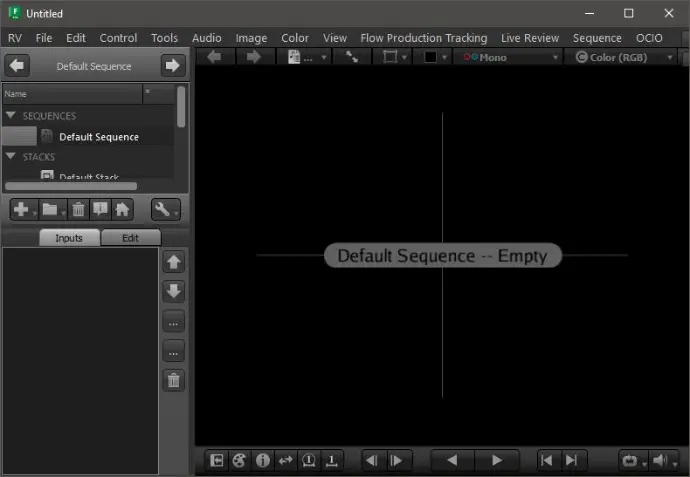Toggle the image info icon in bottom toolbar
The width and height of the screenshot is (690, 477).
263,460
